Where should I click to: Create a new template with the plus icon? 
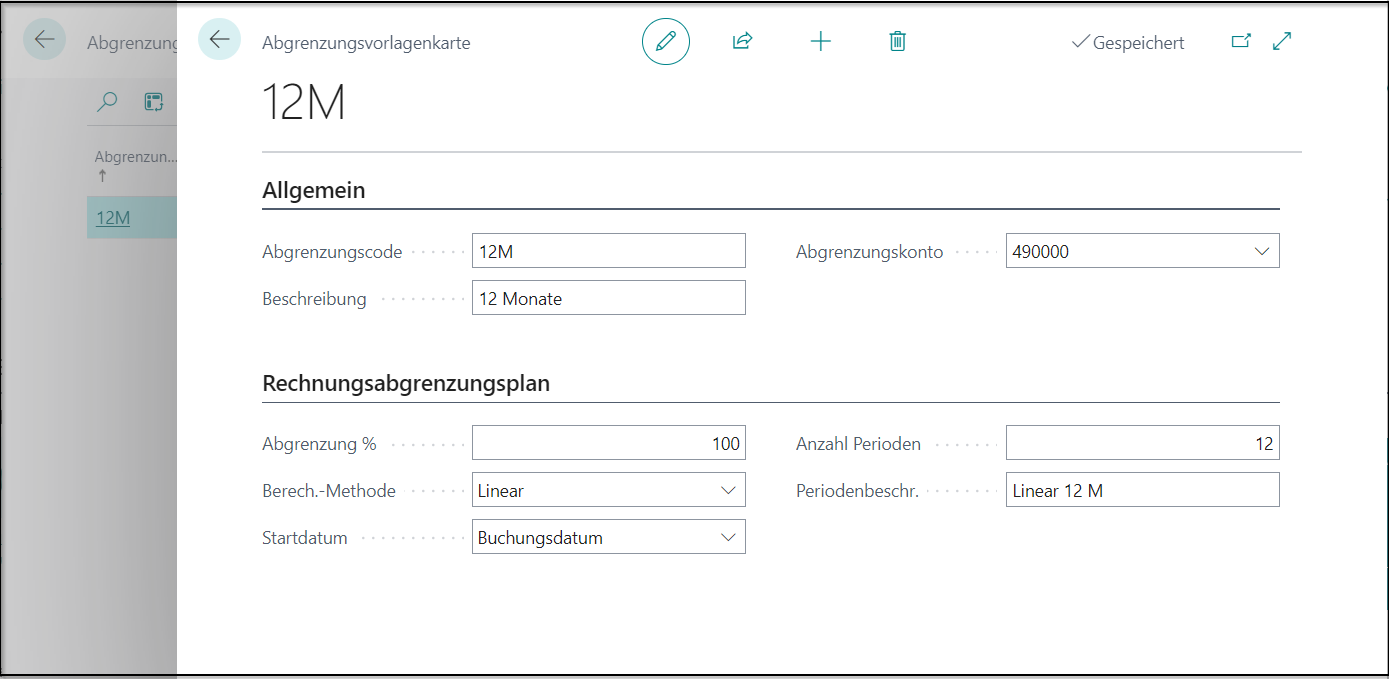click(x=820, y=41)
